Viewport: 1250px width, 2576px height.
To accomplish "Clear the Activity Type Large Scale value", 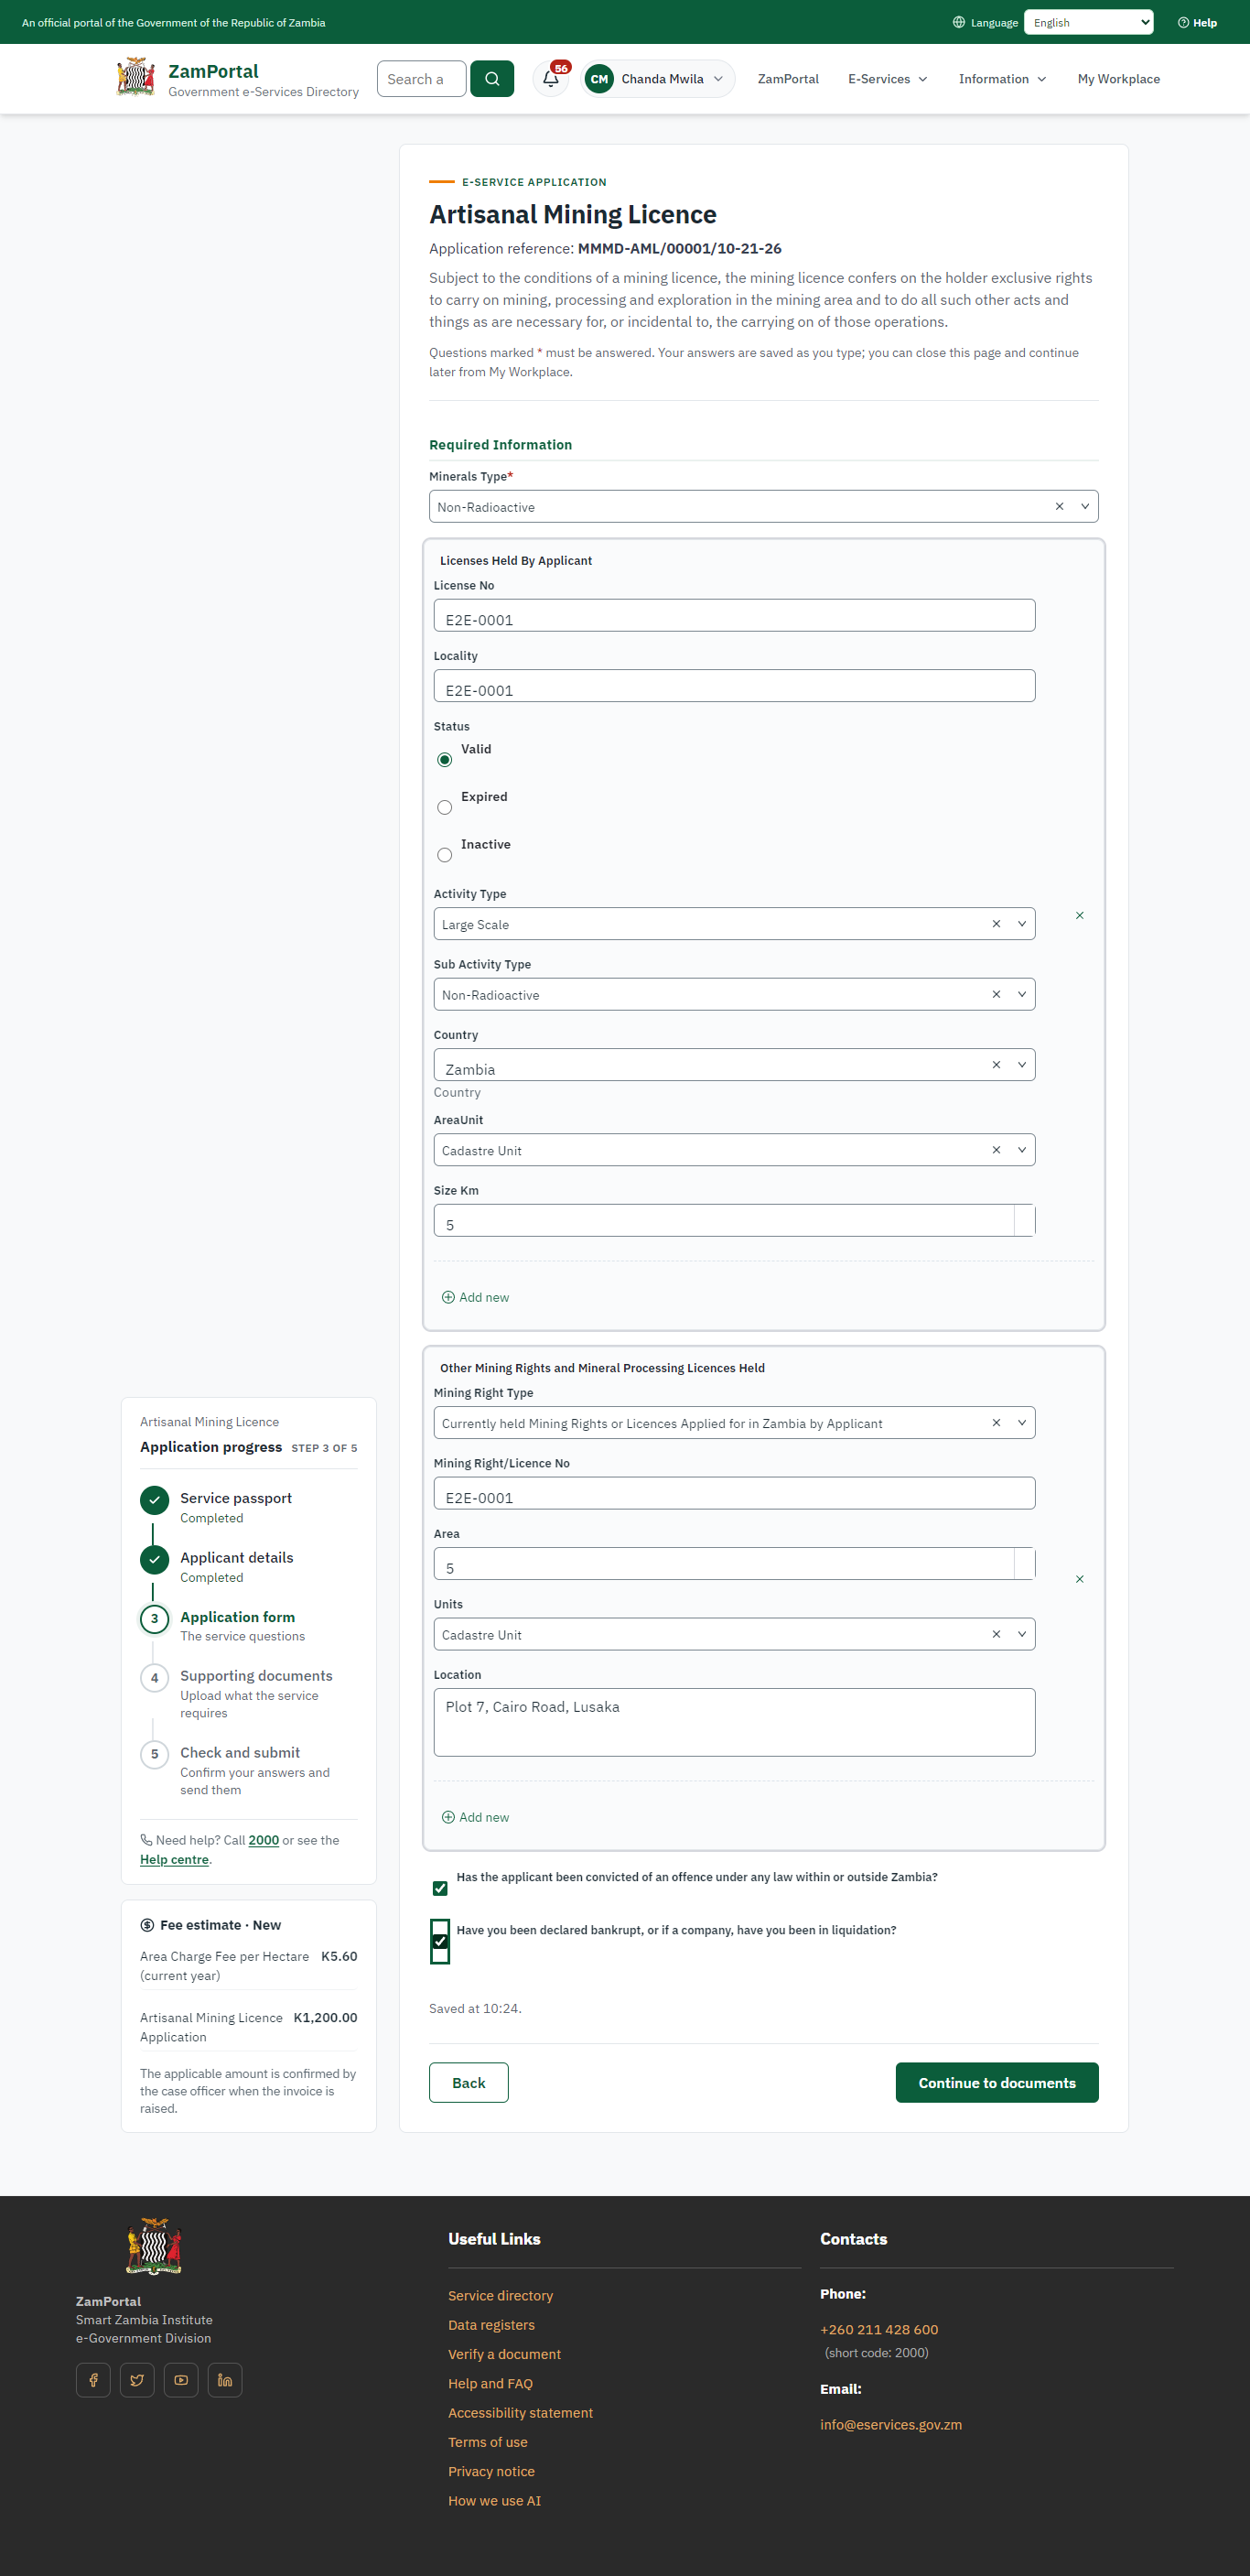I will point(996,924).
